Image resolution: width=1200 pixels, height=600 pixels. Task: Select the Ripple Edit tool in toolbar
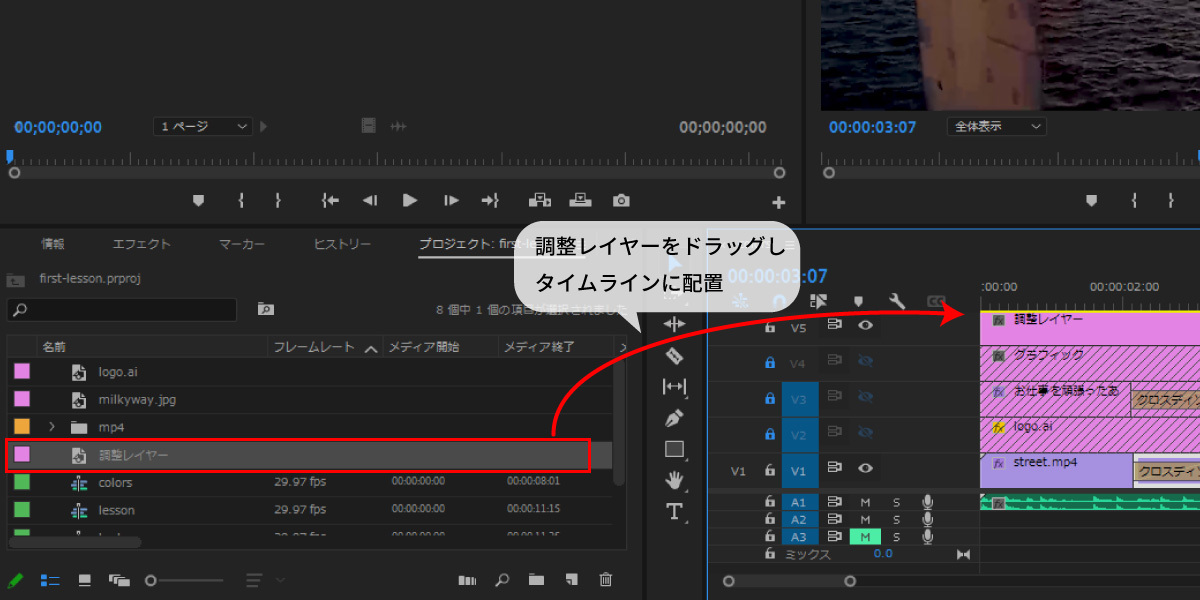[675, 323]
